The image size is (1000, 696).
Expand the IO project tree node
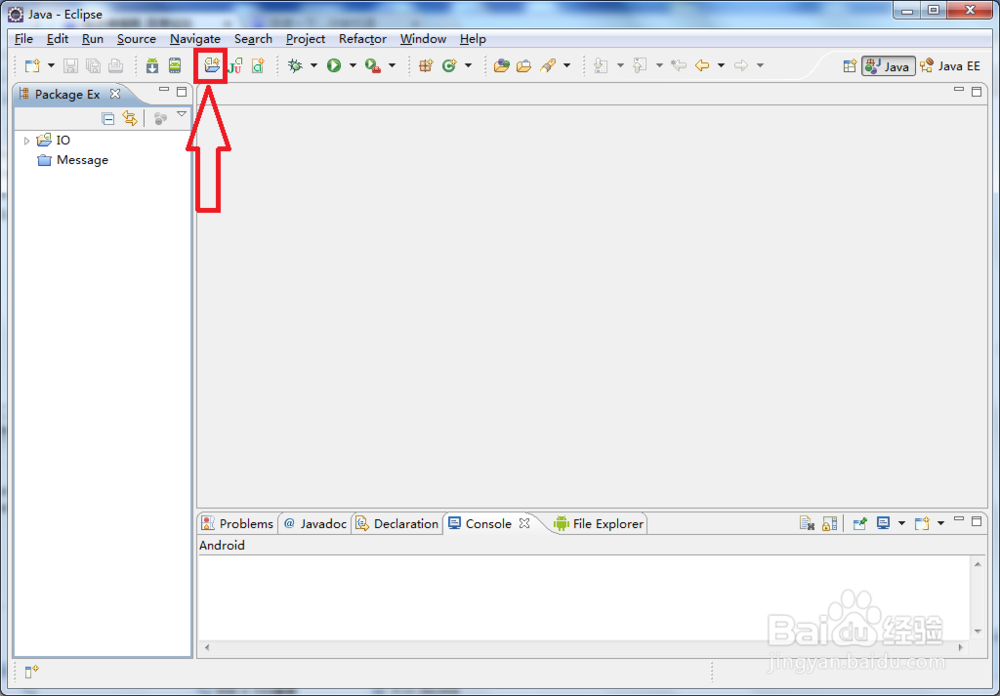(x=26, y=140)
